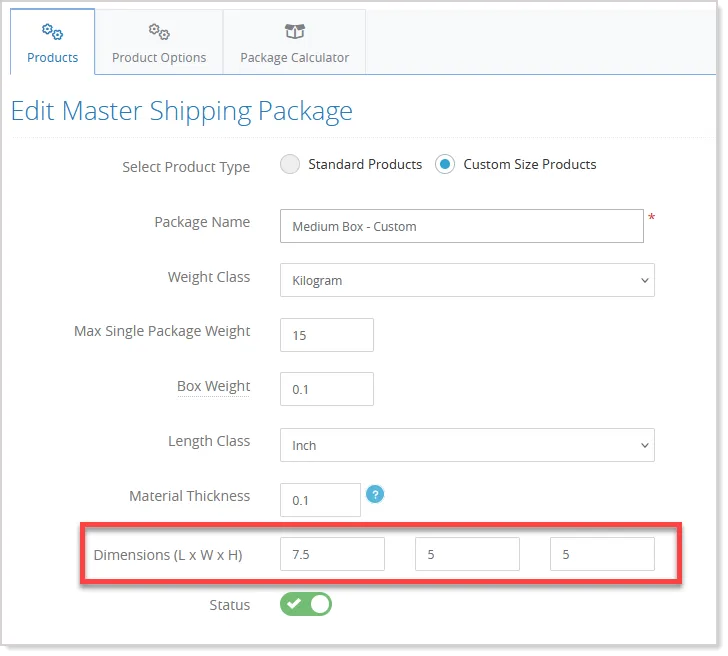Click the Material Thickness label

click(x=189, y=496)
